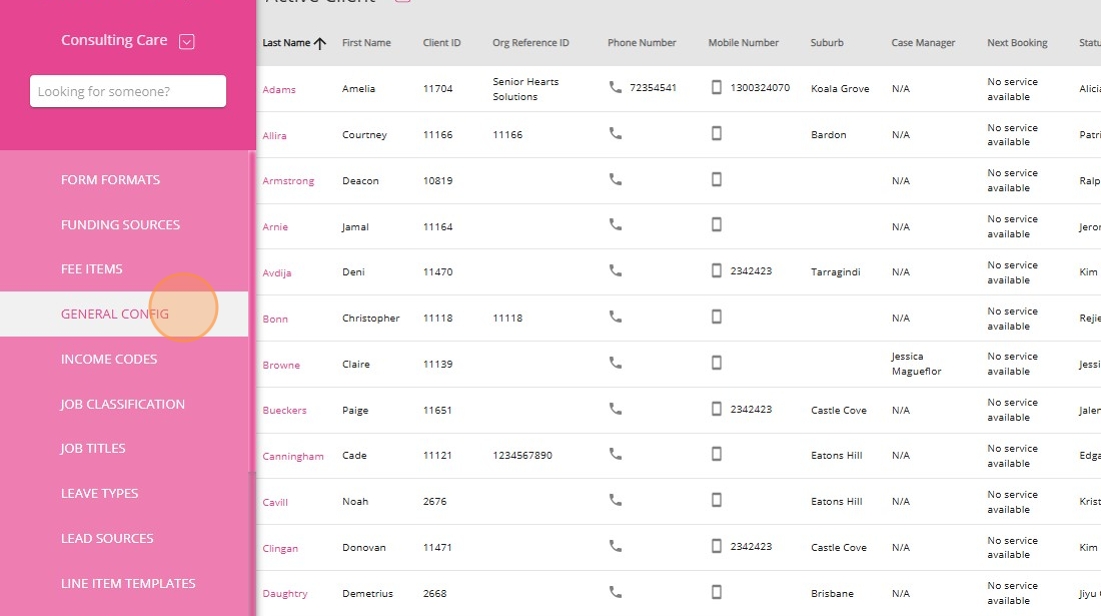Open client Cavill link
The width and height of the screenshot is (1101, 616).
tap(275, 502)
